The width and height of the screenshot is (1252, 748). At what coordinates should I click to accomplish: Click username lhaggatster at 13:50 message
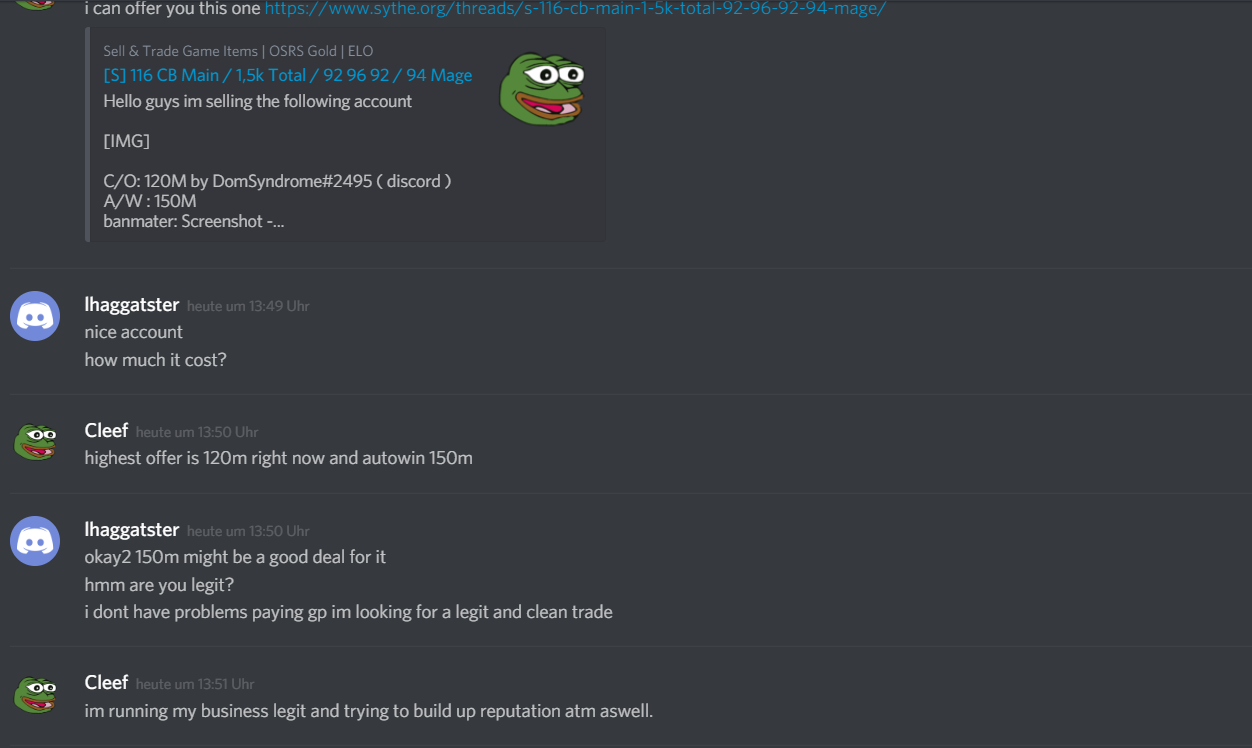click(132, 530)
